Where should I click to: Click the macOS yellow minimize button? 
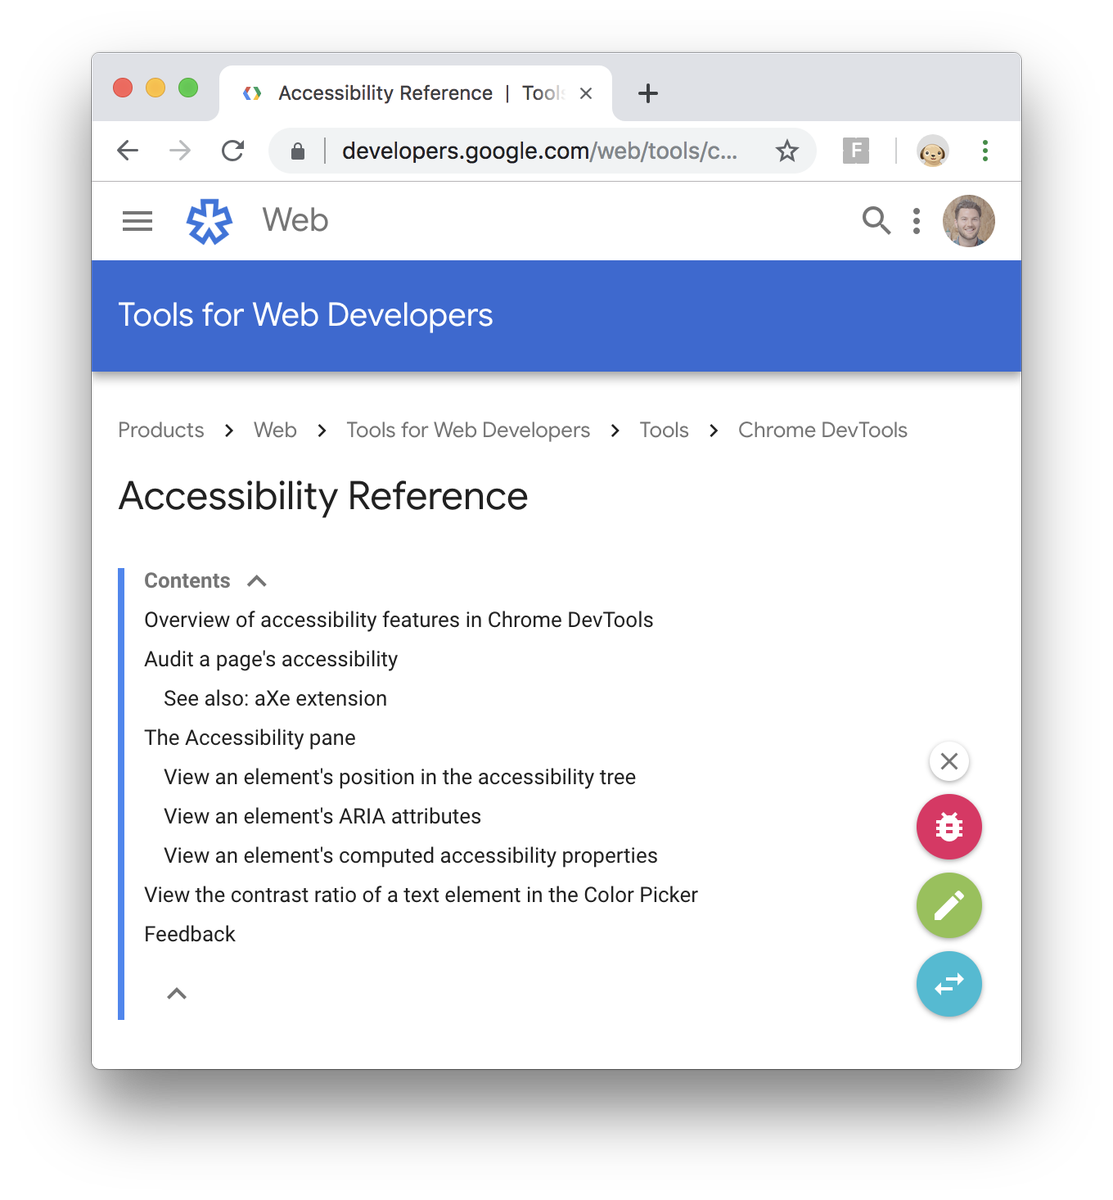point(155,88)
